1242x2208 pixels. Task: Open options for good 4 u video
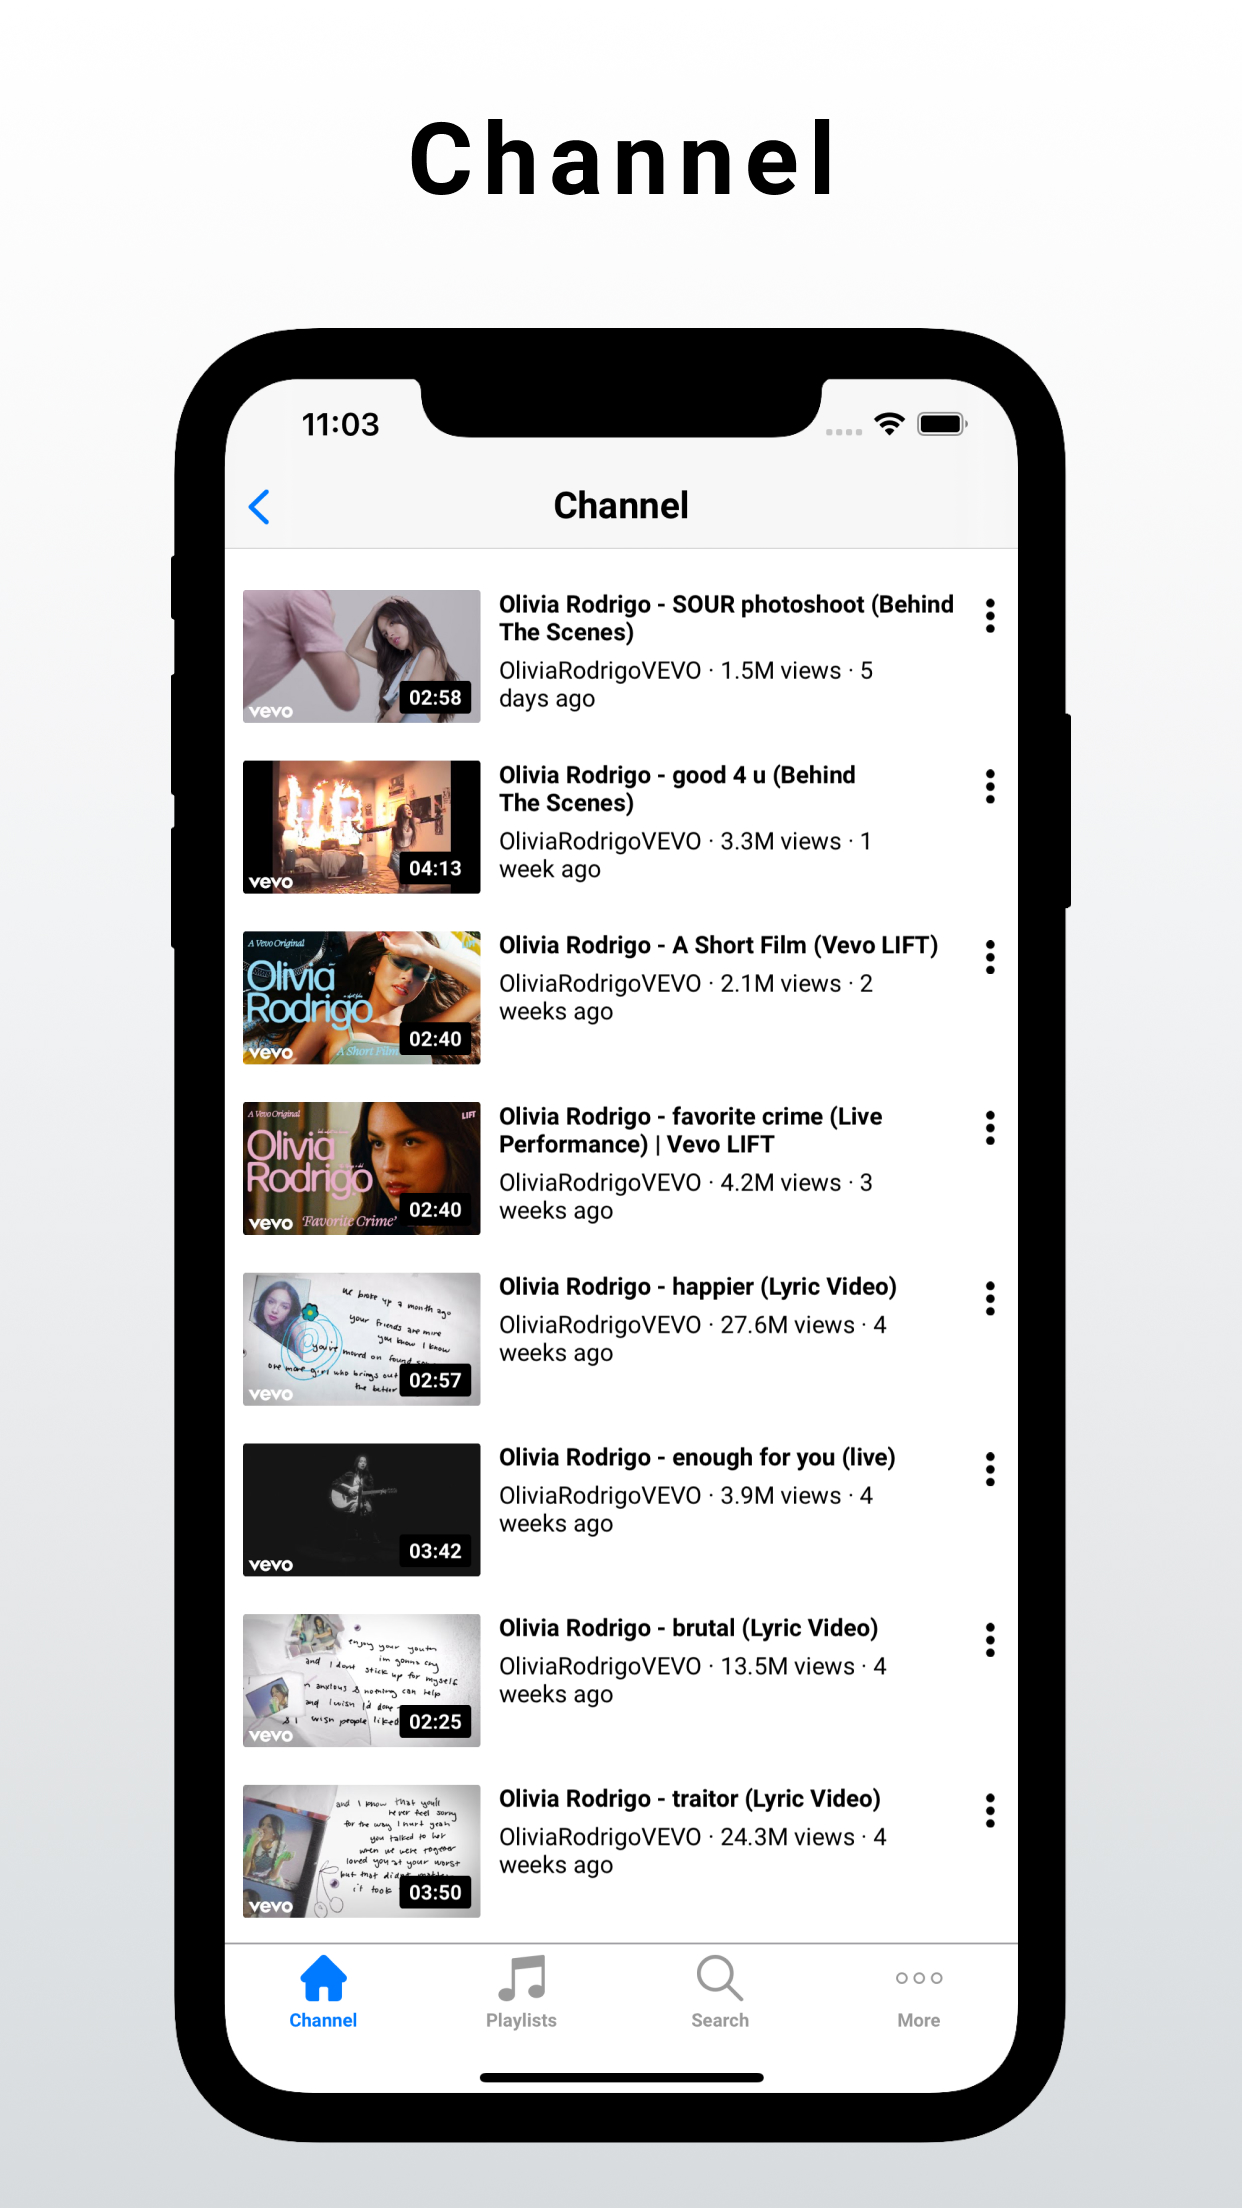click(990, 787)
